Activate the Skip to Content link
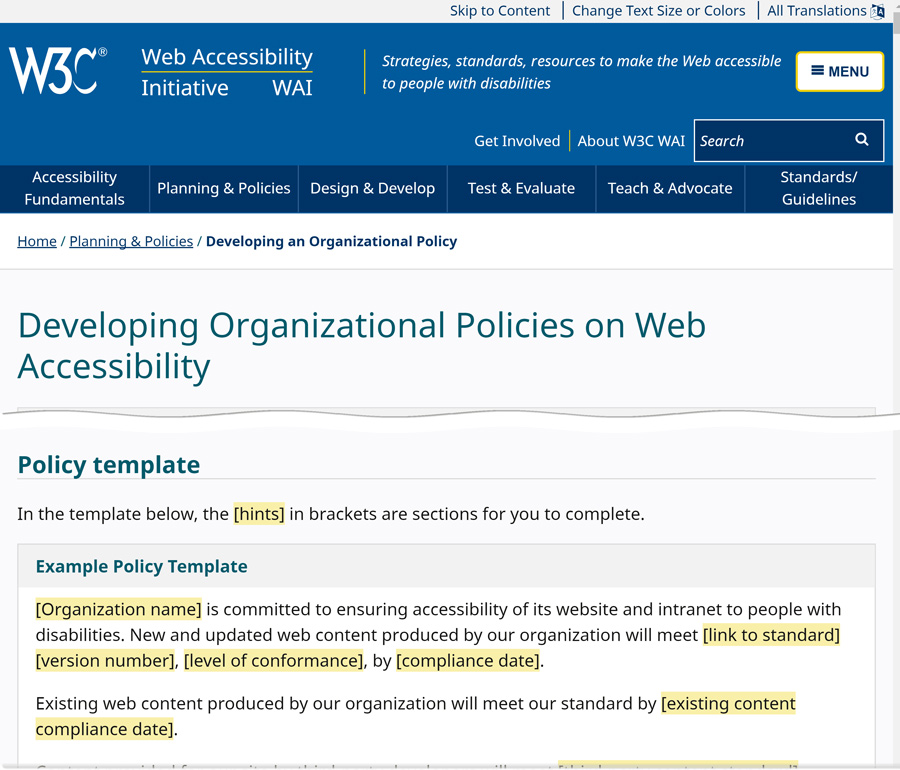Screen dimensions: 900x770 [500, 11]
